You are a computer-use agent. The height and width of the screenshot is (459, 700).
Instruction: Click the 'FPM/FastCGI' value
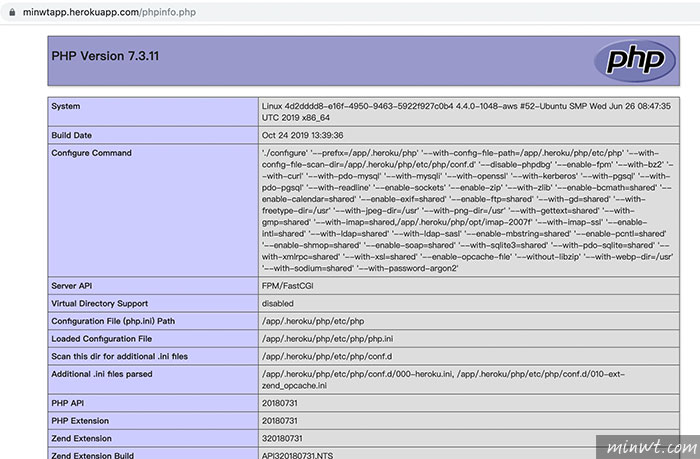(x=288, y=286)
